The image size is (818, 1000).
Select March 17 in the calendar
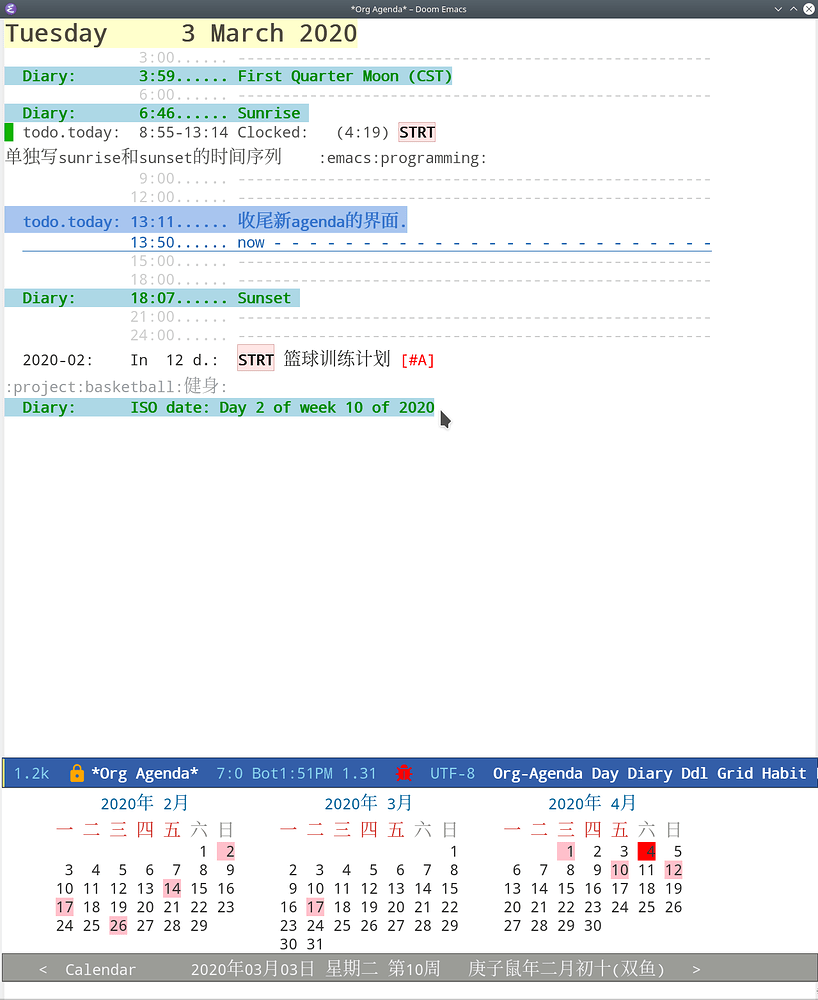(315, 907)
